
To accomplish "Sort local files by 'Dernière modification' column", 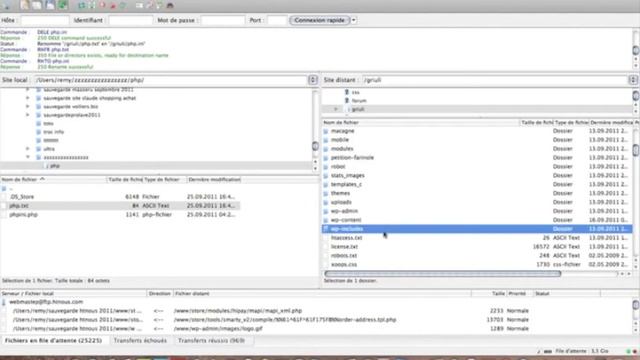I will (x=214, y=180).
